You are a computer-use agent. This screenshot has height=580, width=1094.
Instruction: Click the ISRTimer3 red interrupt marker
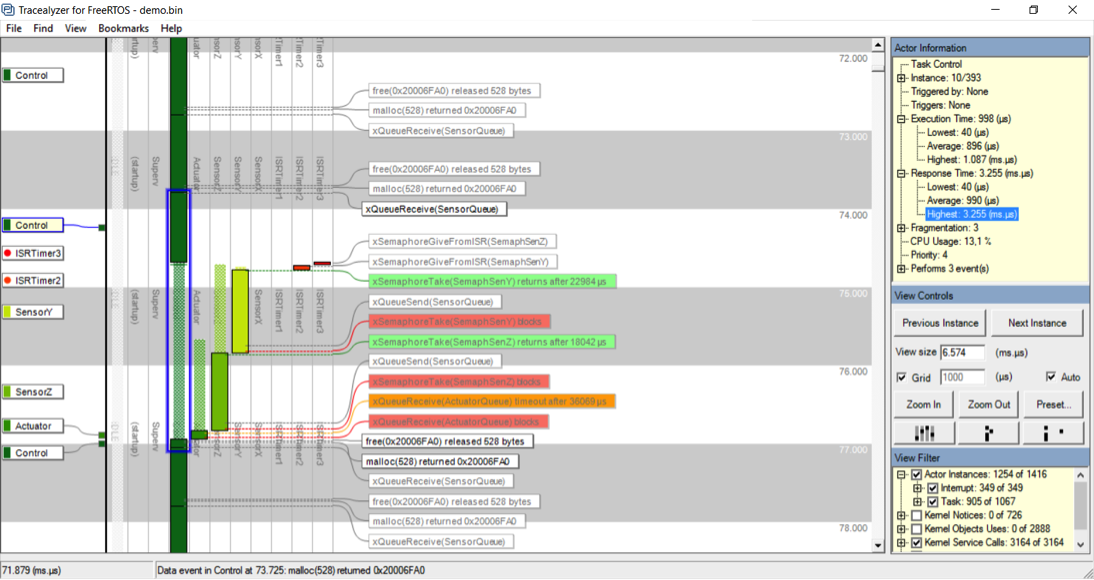point(322,263)
